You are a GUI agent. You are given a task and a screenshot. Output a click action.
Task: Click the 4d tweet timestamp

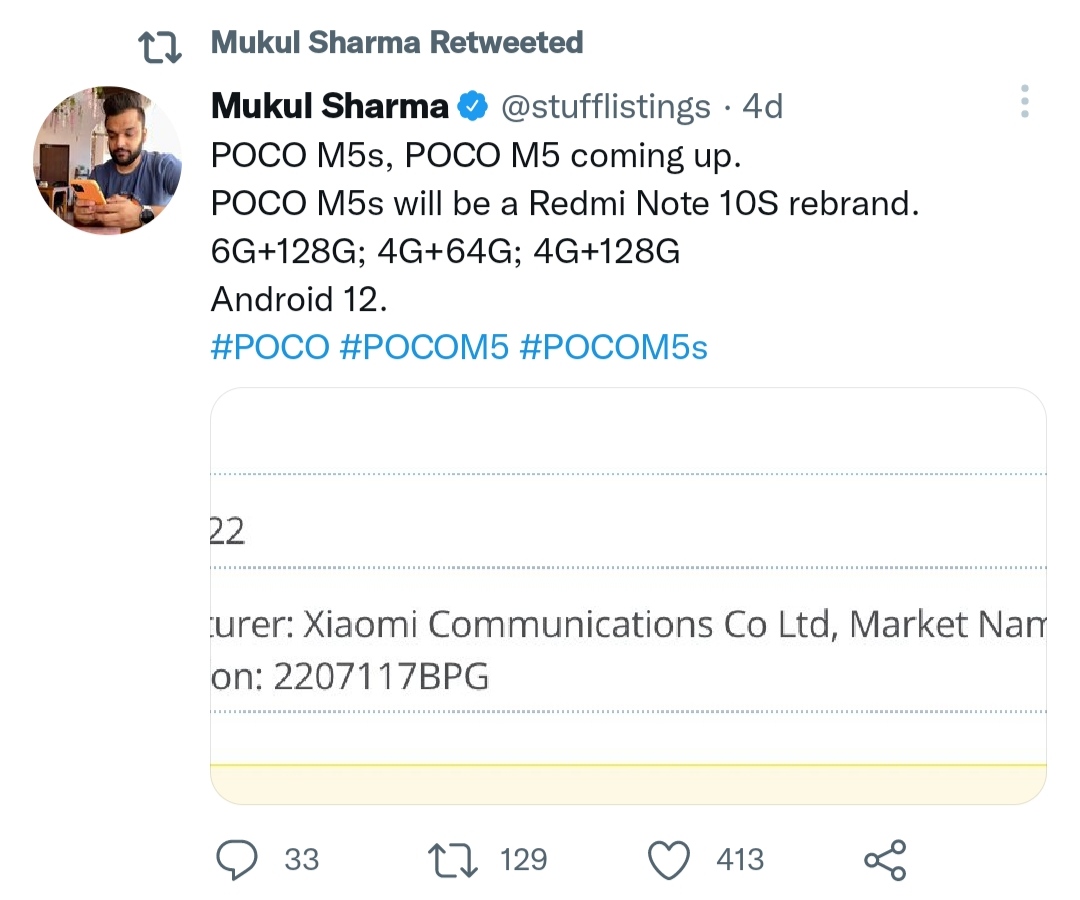[763, 107]
